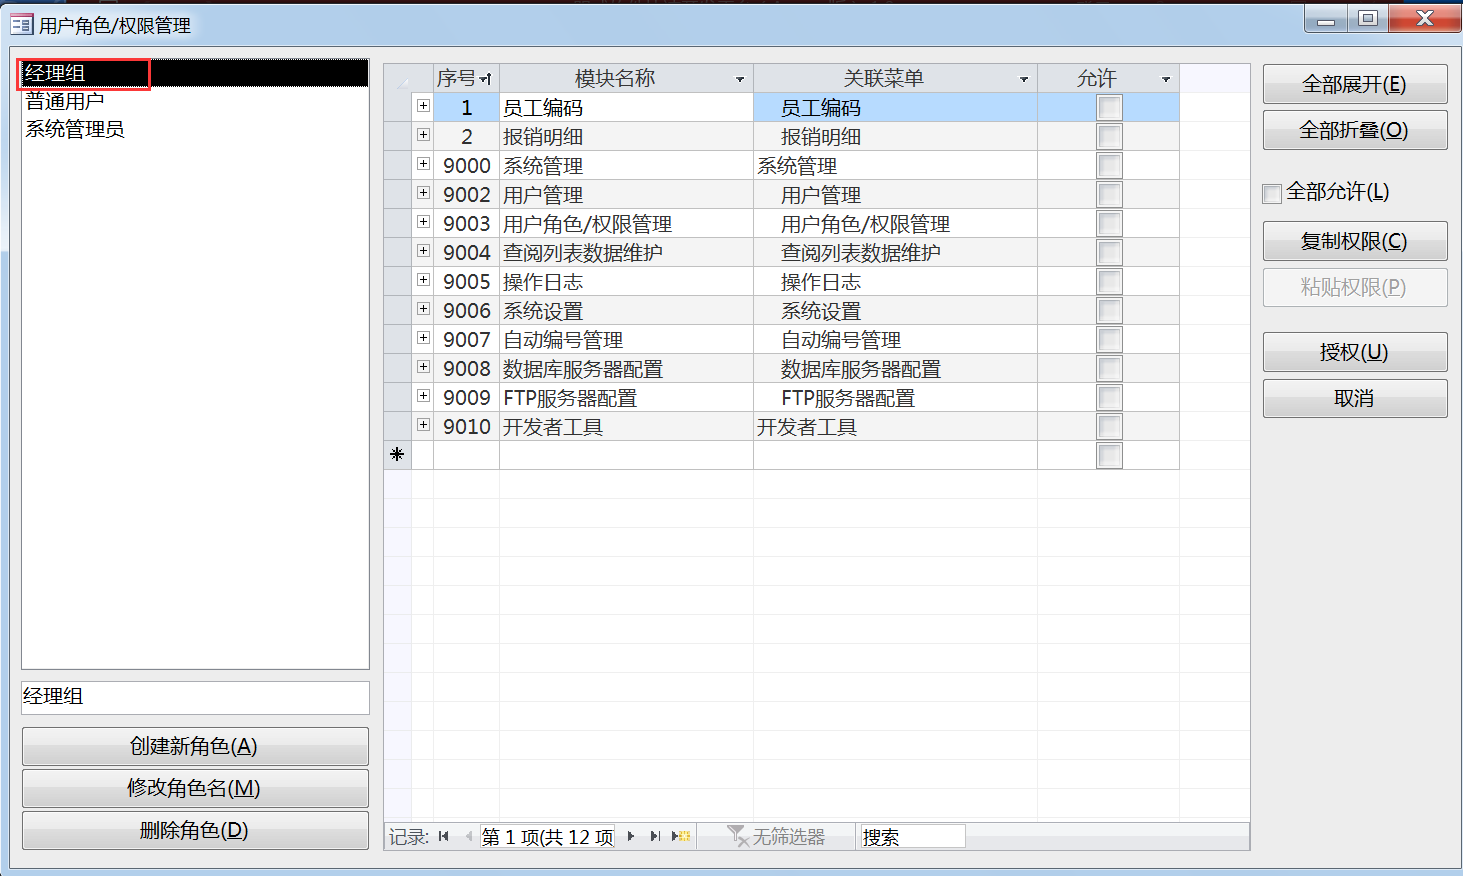Click 取消 button
This screenshot has width=1463, height=876.
coord(1355,398)
